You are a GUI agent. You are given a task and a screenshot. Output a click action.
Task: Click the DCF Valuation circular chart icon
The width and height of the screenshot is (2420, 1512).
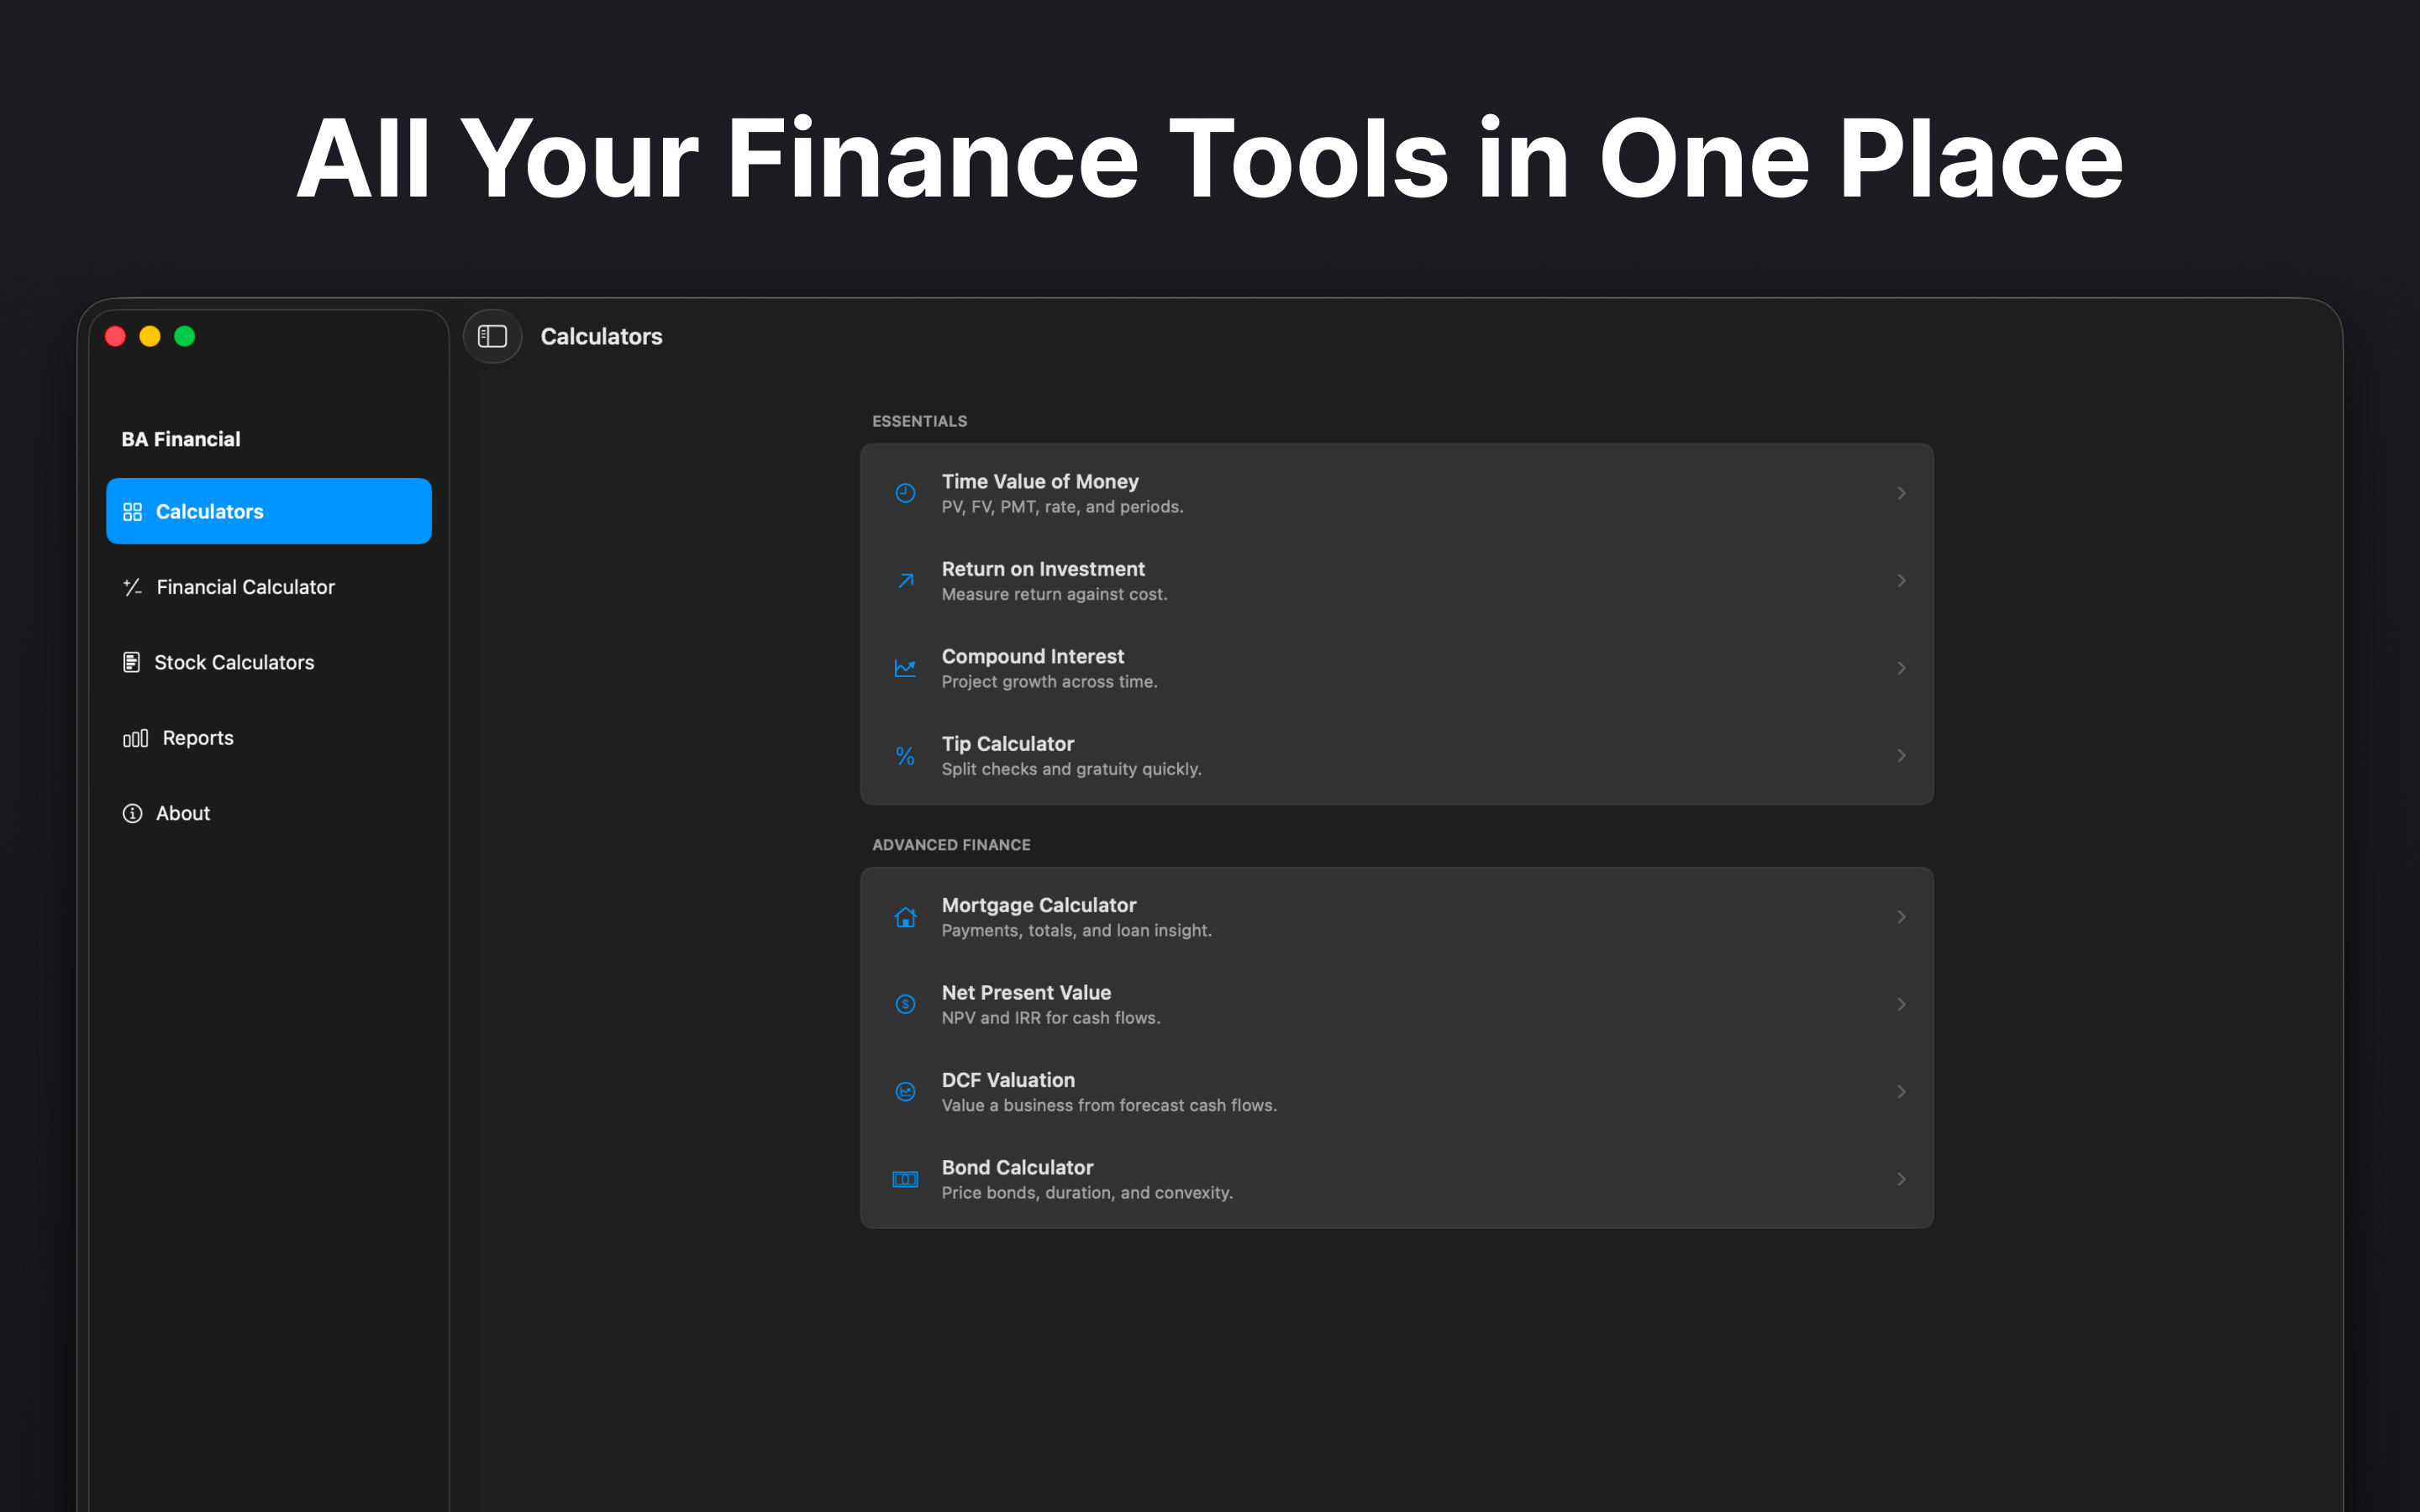[x=905, y=1092]
